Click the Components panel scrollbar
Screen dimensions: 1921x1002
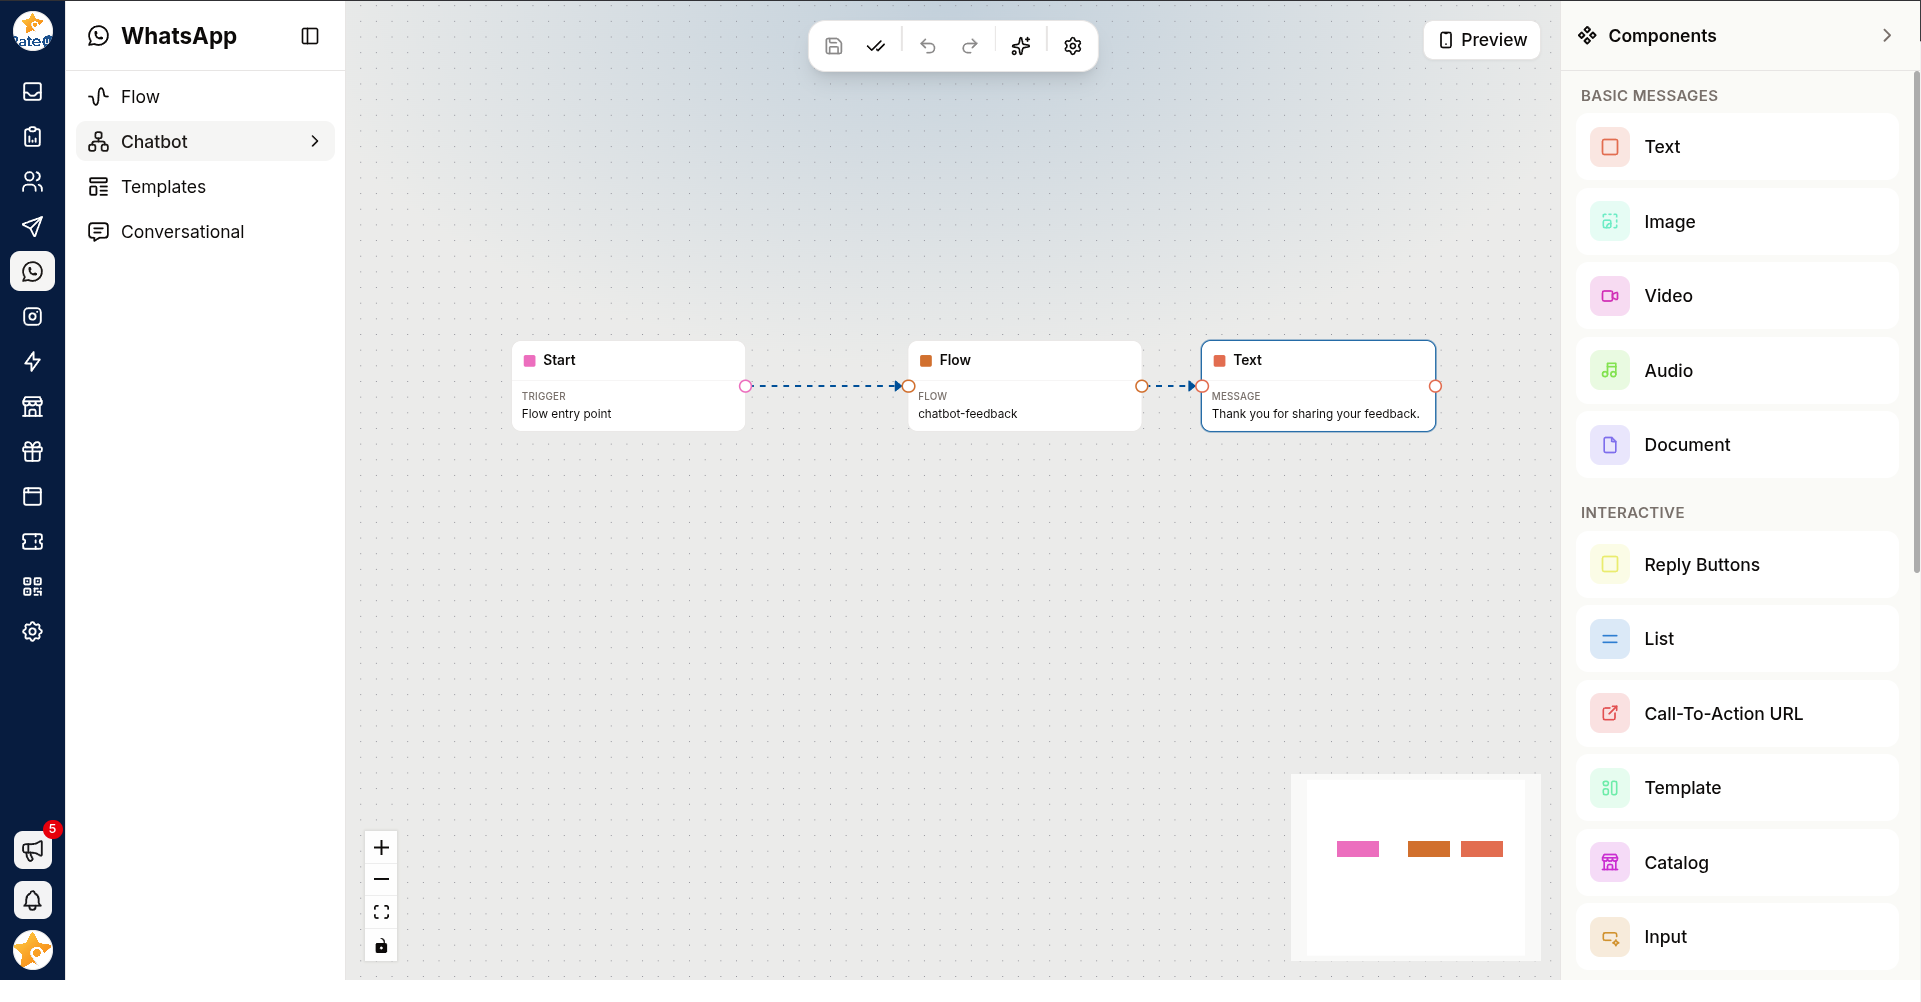(1916, 320)
